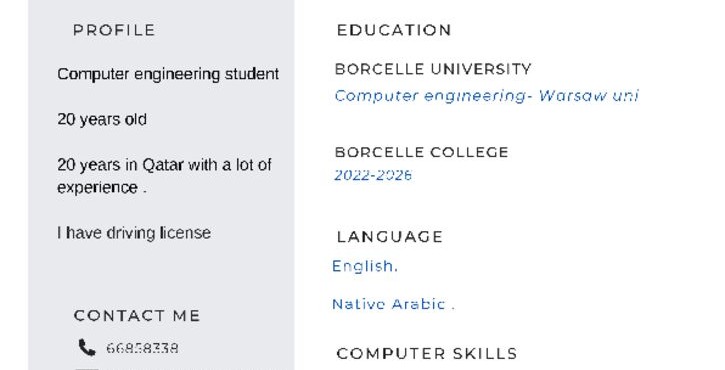Viewport: 725px width, 370px height.
Task: Click the word 'experience' in profile
Action: (97, 188)
